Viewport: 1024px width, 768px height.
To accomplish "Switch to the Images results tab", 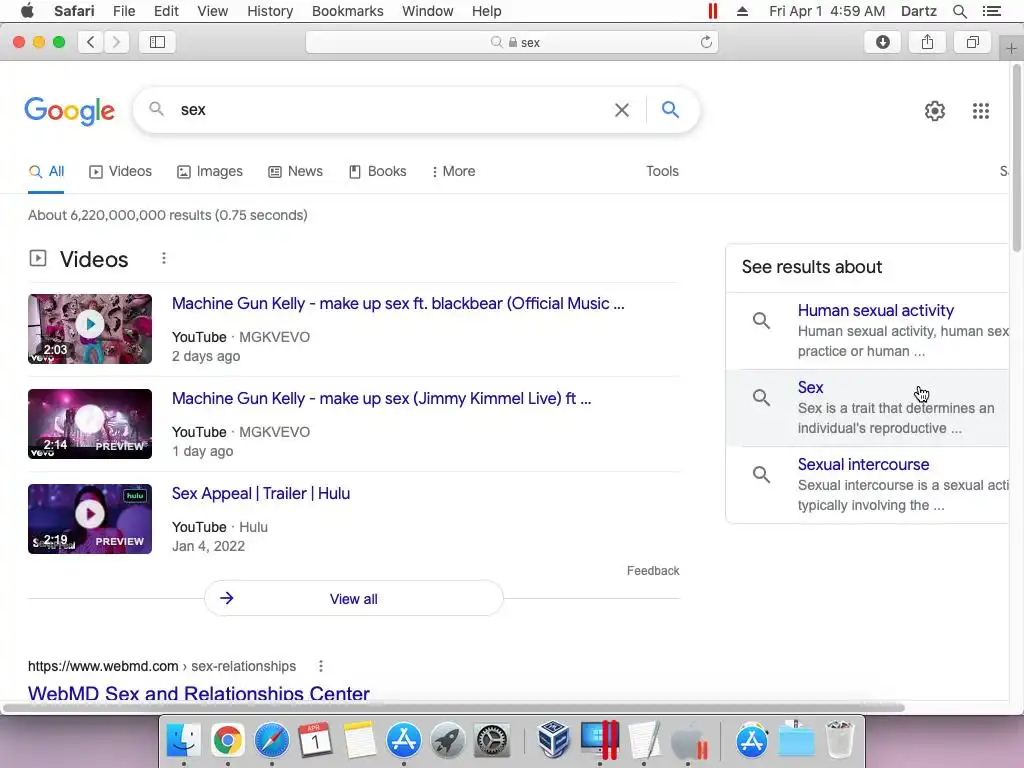I will pyautogui.click(x=210, y=171).
